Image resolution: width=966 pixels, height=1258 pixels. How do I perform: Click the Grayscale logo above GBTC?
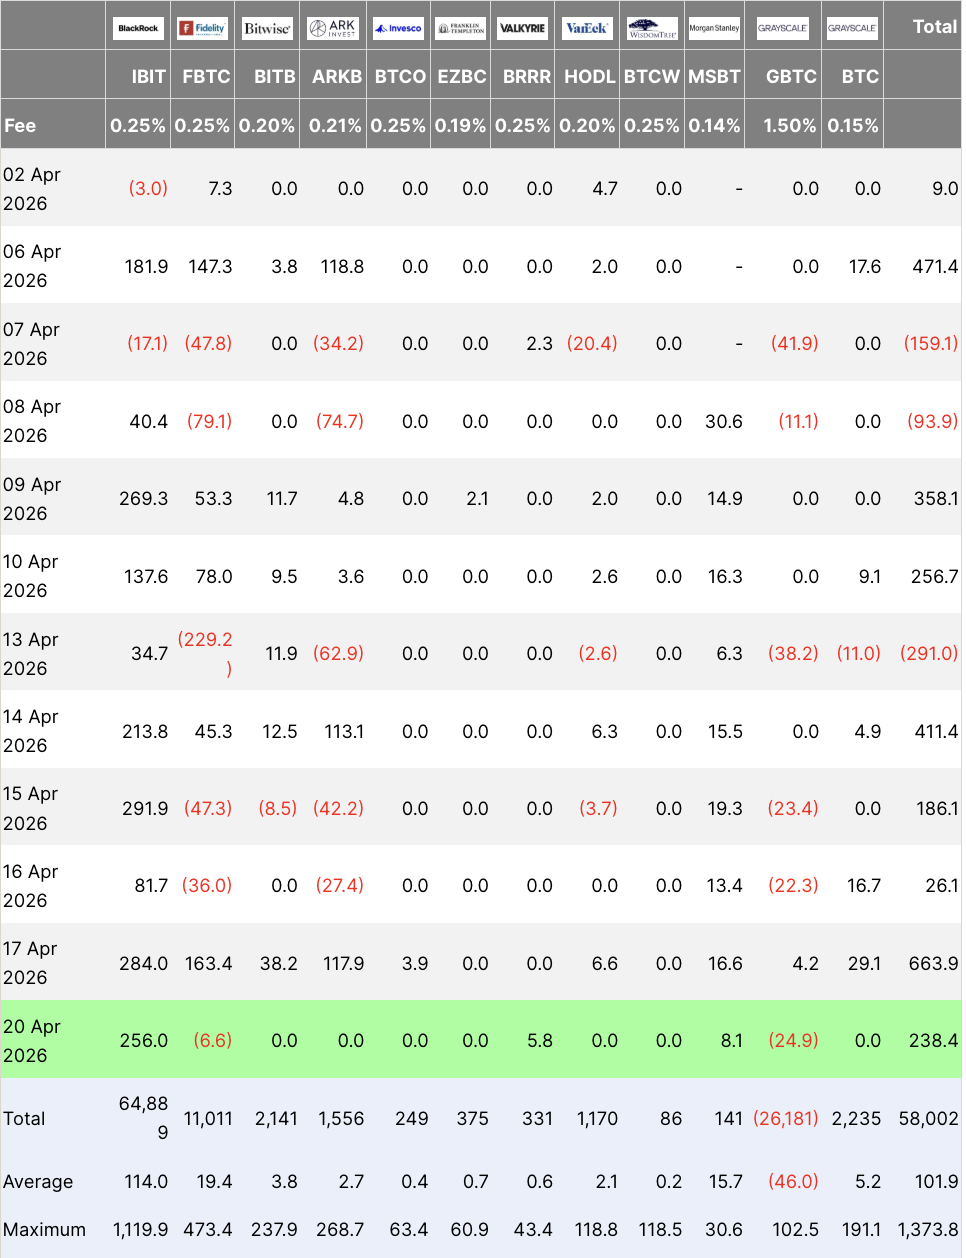(x=785, y=28)
